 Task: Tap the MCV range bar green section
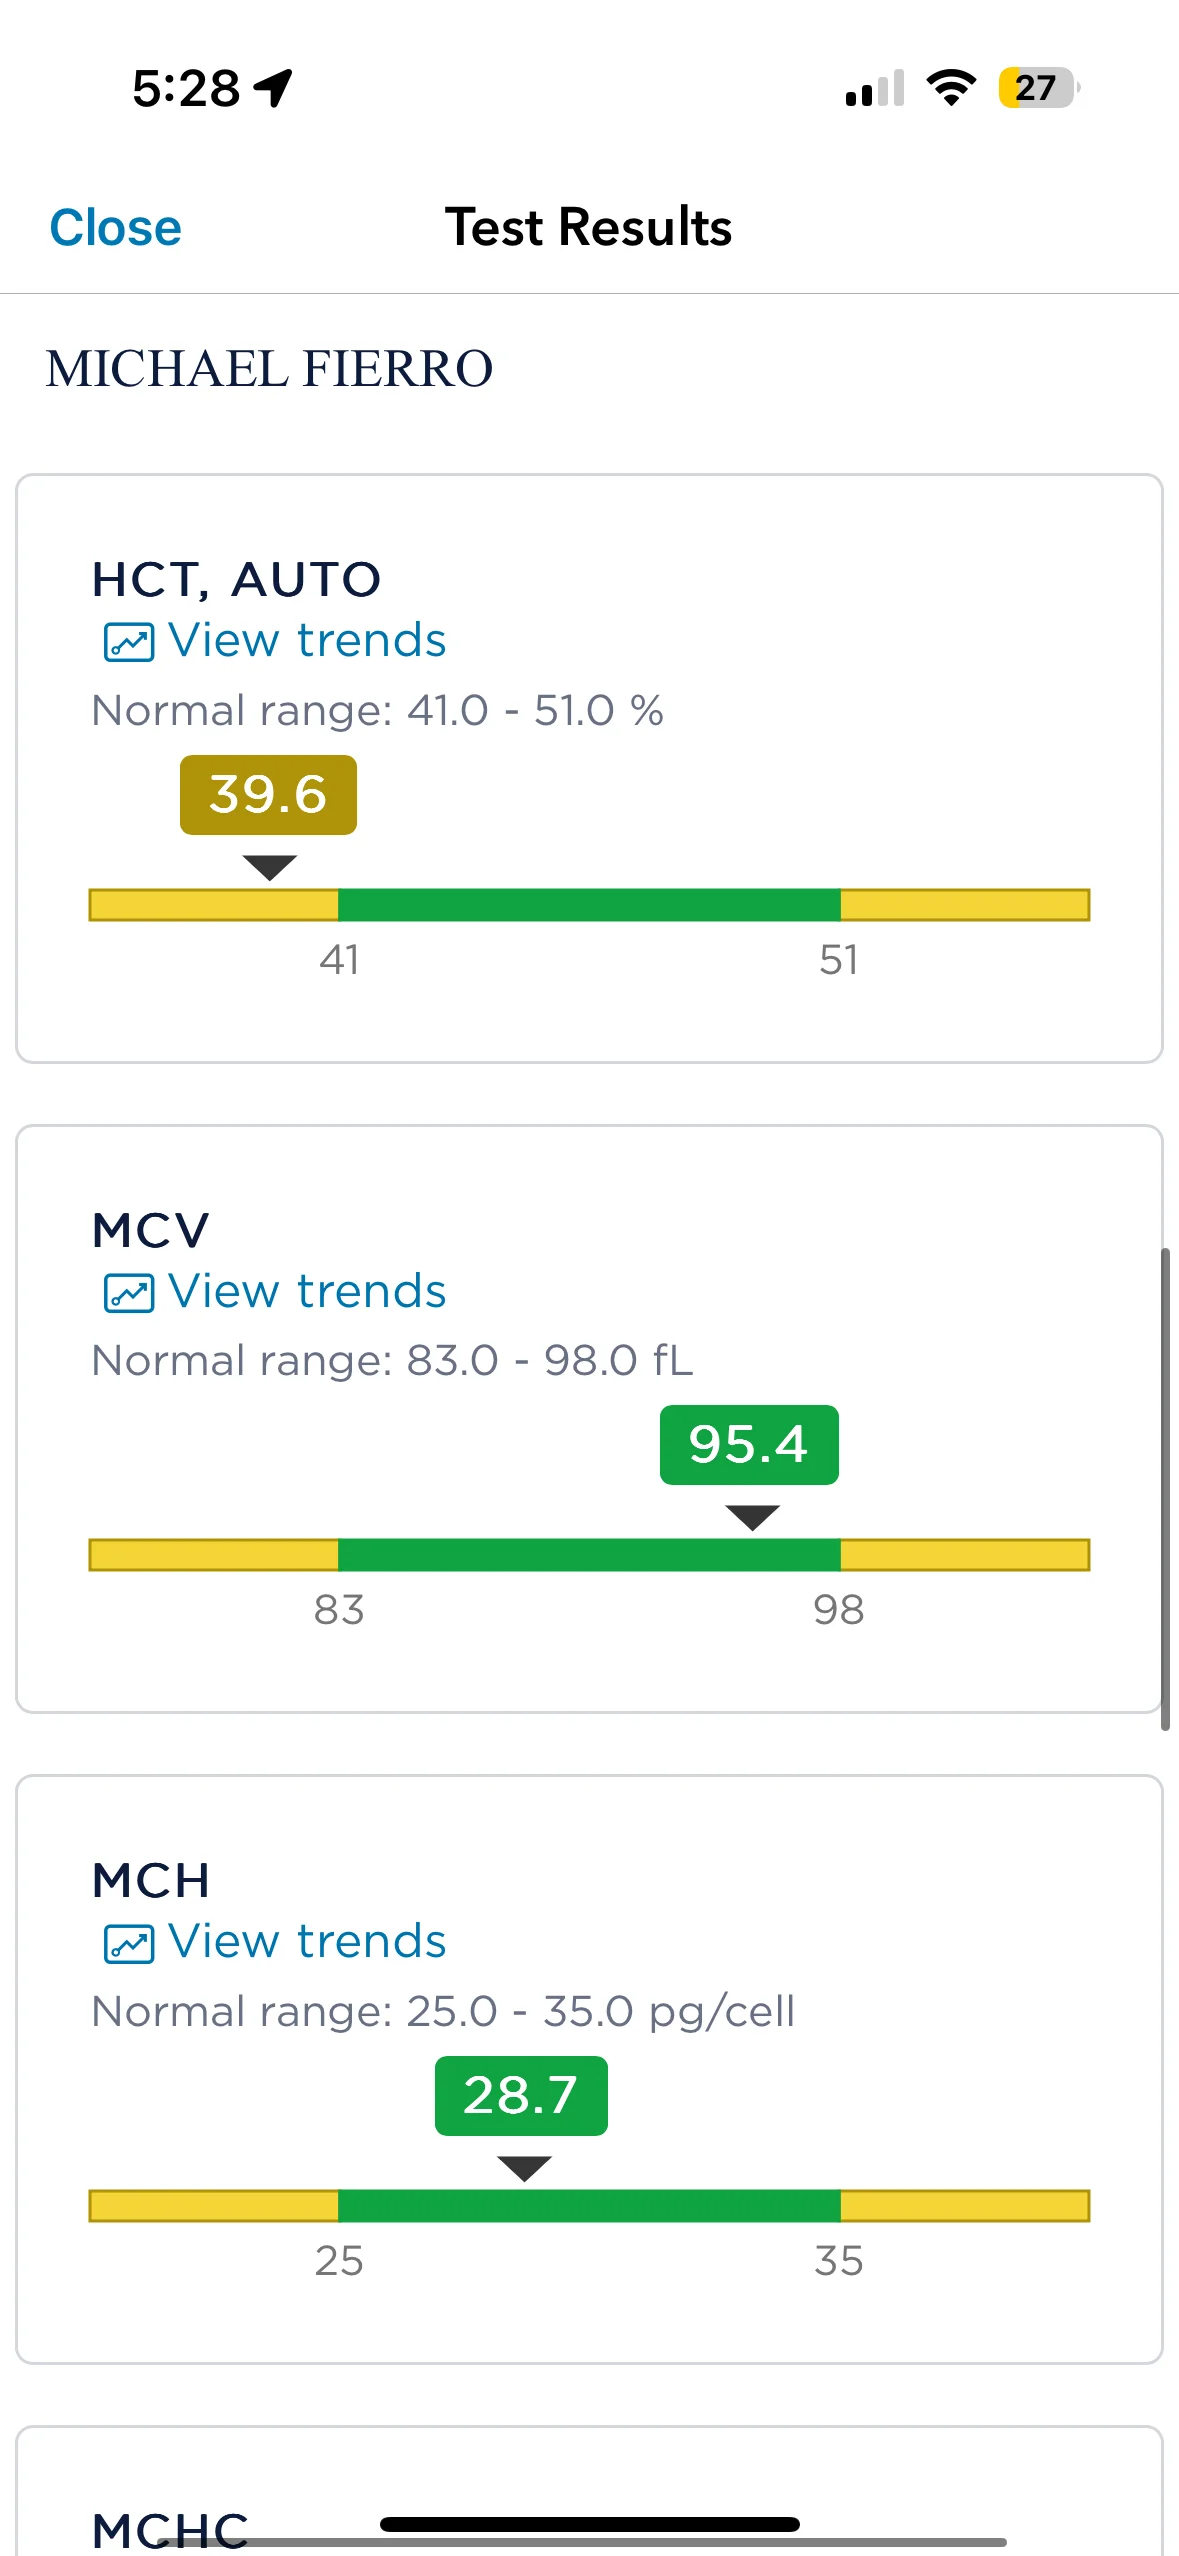[589, 1555]
